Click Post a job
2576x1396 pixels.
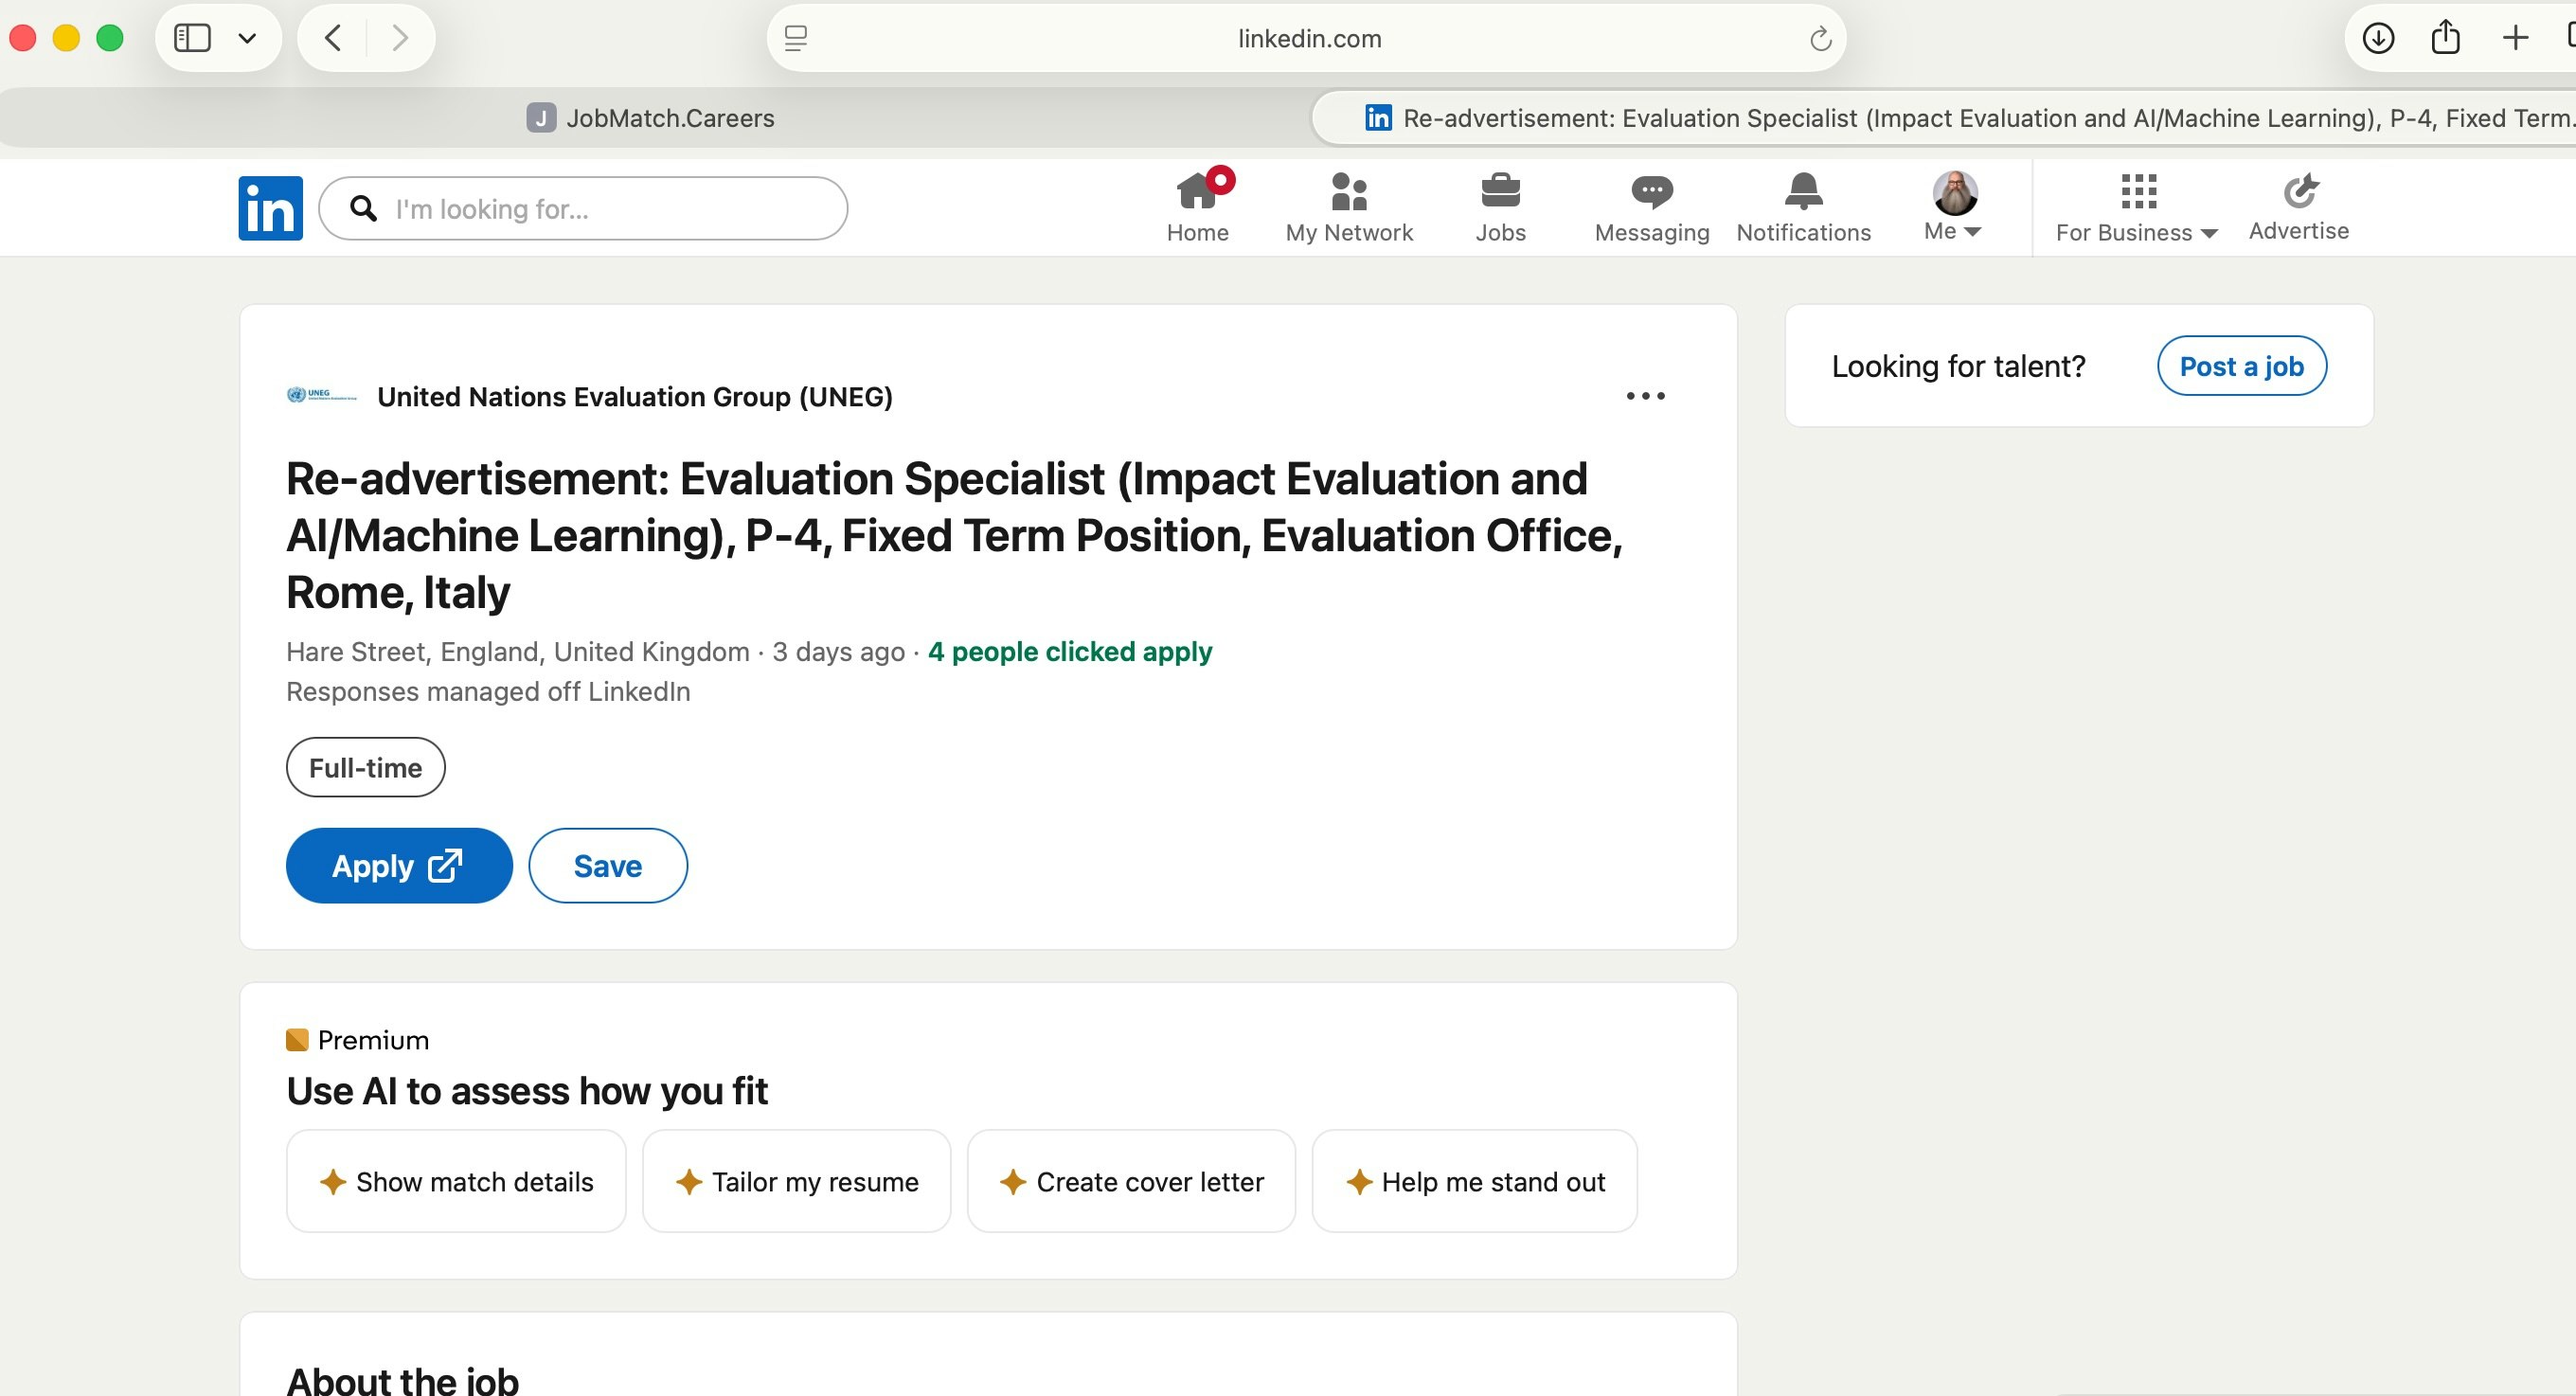click(x=2242, y=366)
